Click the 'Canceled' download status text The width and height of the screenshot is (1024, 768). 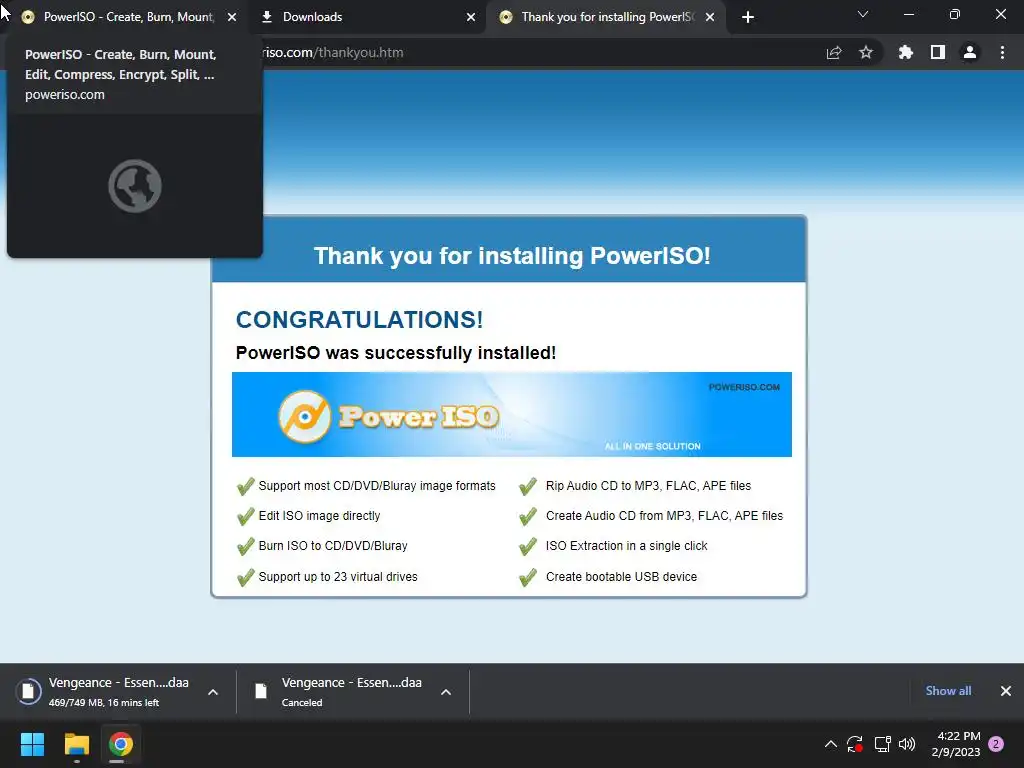click(302, 703)
